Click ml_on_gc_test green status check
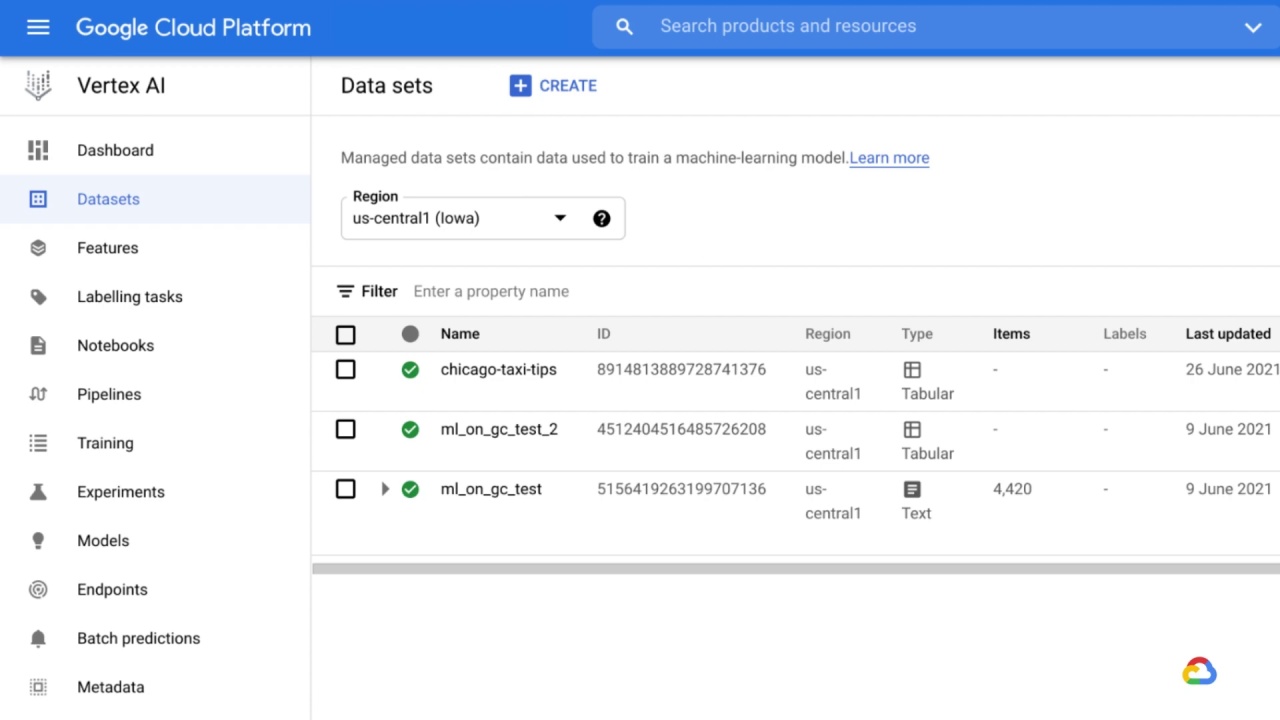Image resolution: width=1280 pixels, height=720 pixels. click(410, 490)
